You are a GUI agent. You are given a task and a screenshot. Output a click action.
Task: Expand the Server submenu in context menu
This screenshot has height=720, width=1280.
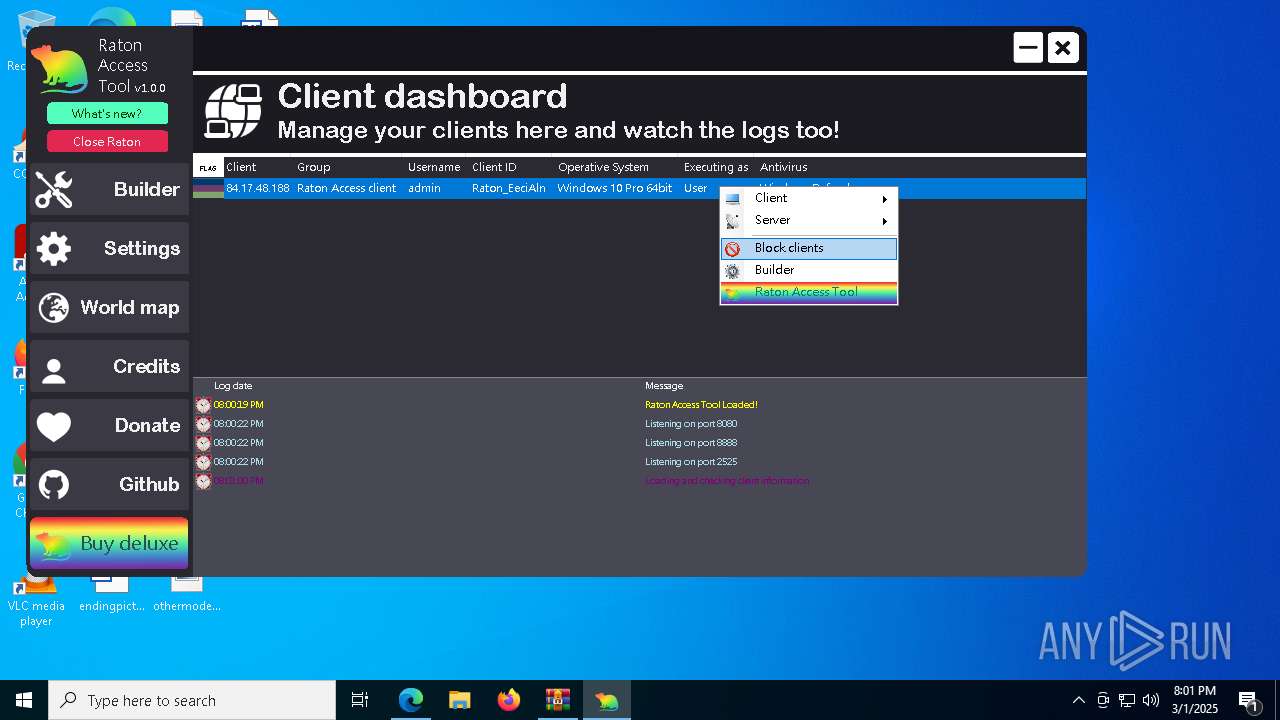(x=808, y=220)
